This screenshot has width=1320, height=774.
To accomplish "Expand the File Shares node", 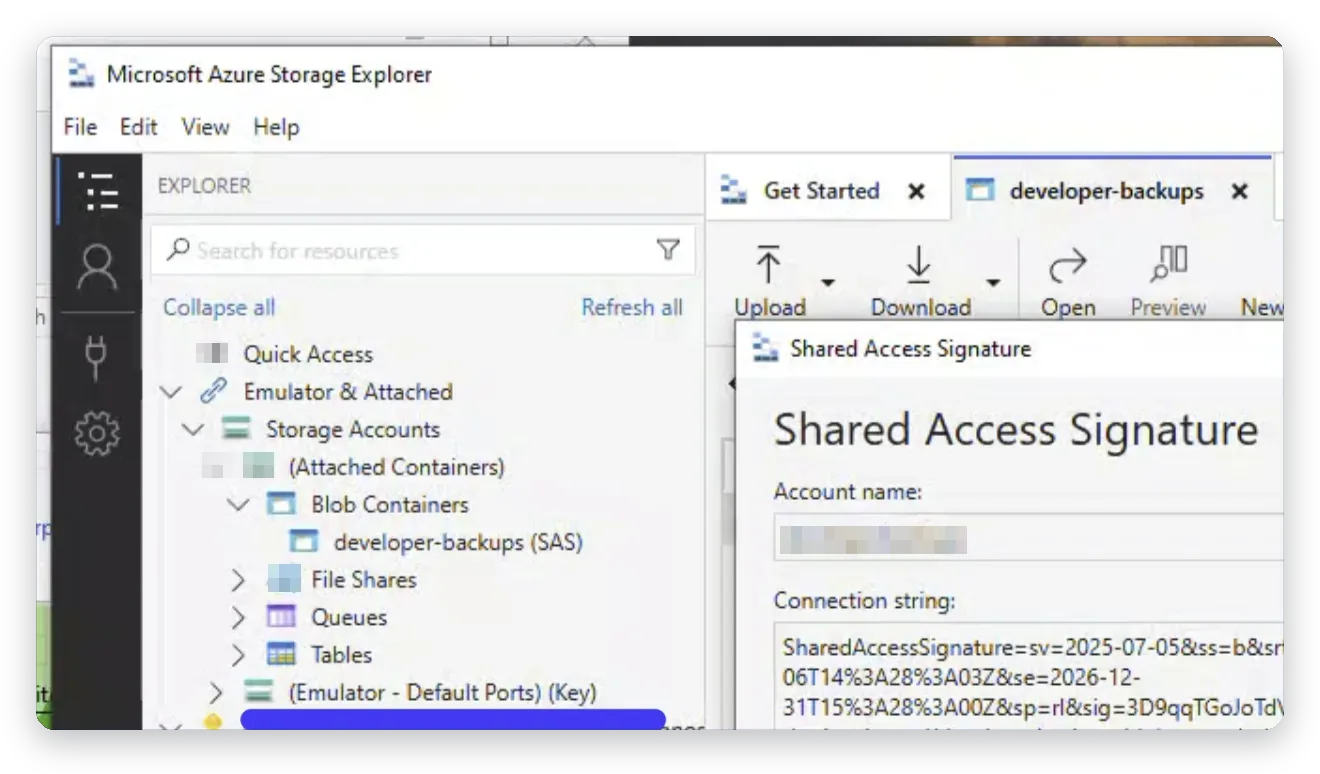I will click(x=238, y=580).
